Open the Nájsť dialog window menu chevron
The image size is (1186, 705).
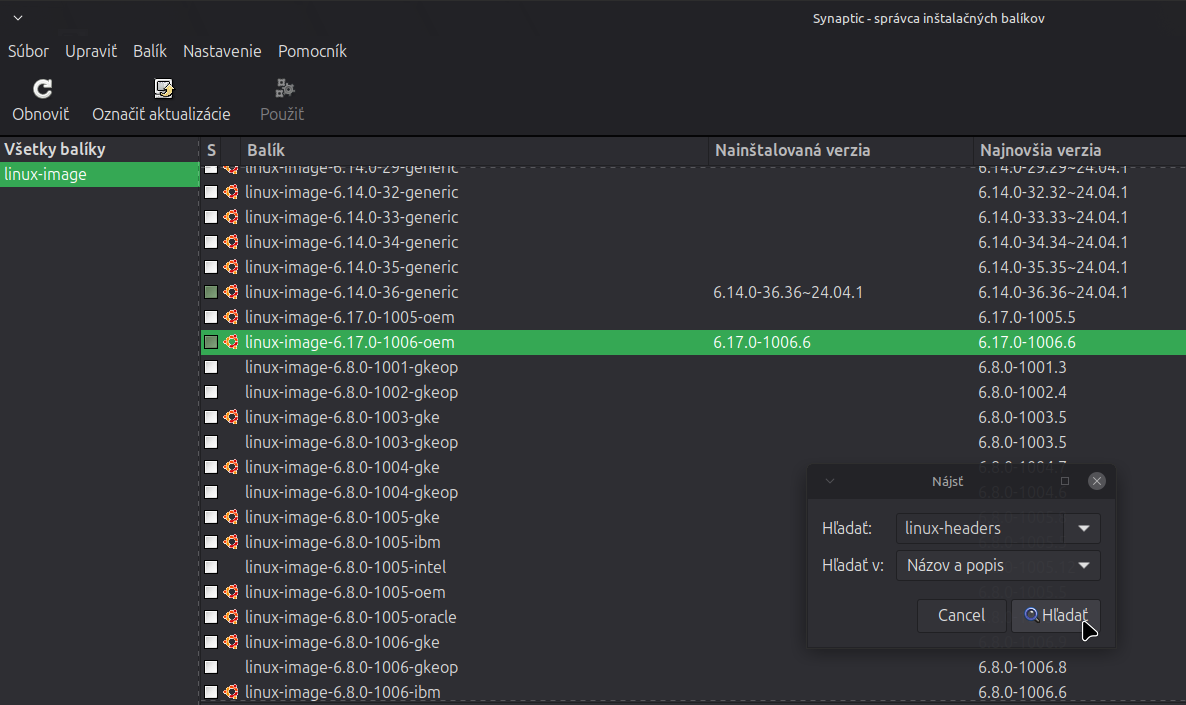(x=829, y=481)
